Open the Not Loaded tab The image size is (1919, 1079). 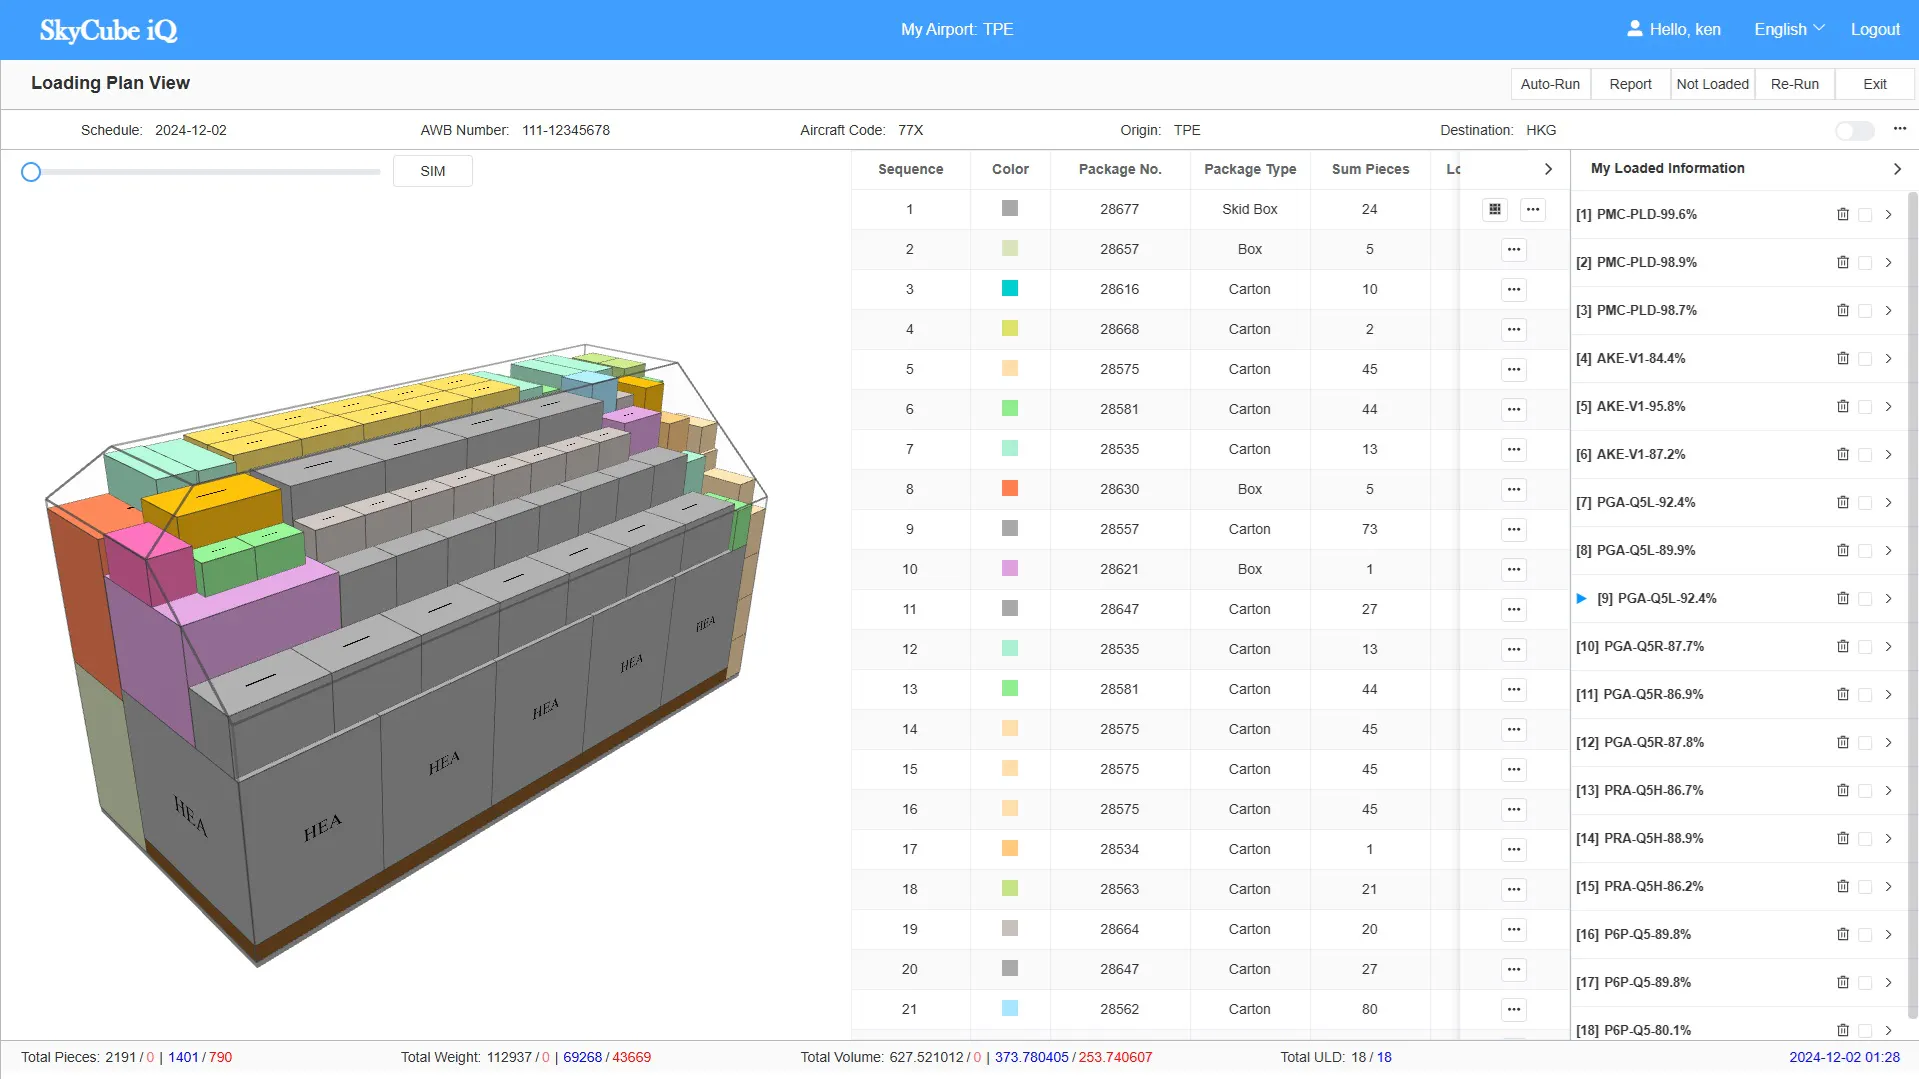pyautogui.click(x=1712, y=84)
